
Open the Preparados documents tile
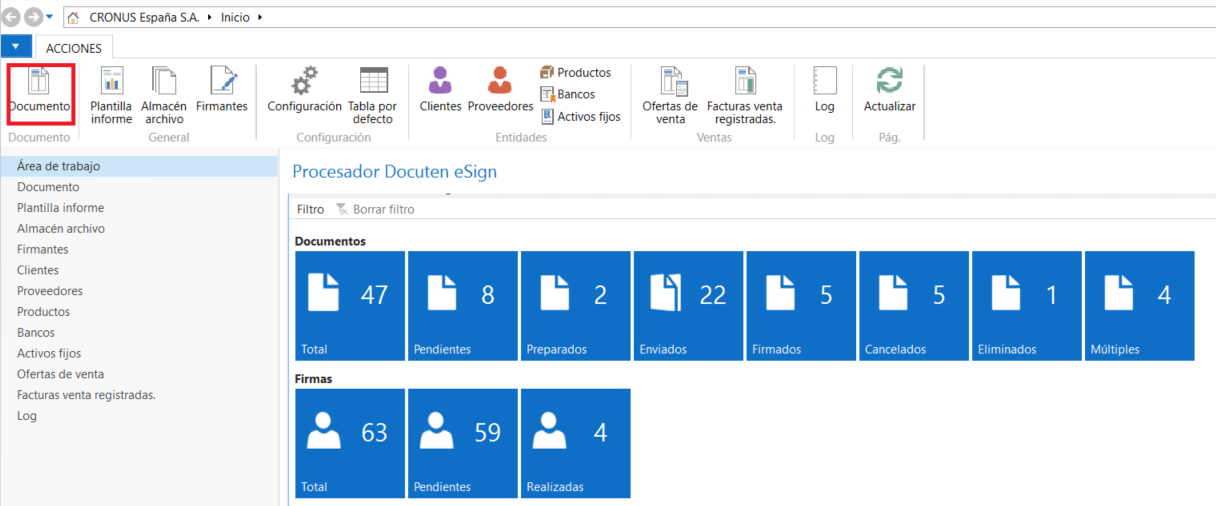[x=576, y=306]
